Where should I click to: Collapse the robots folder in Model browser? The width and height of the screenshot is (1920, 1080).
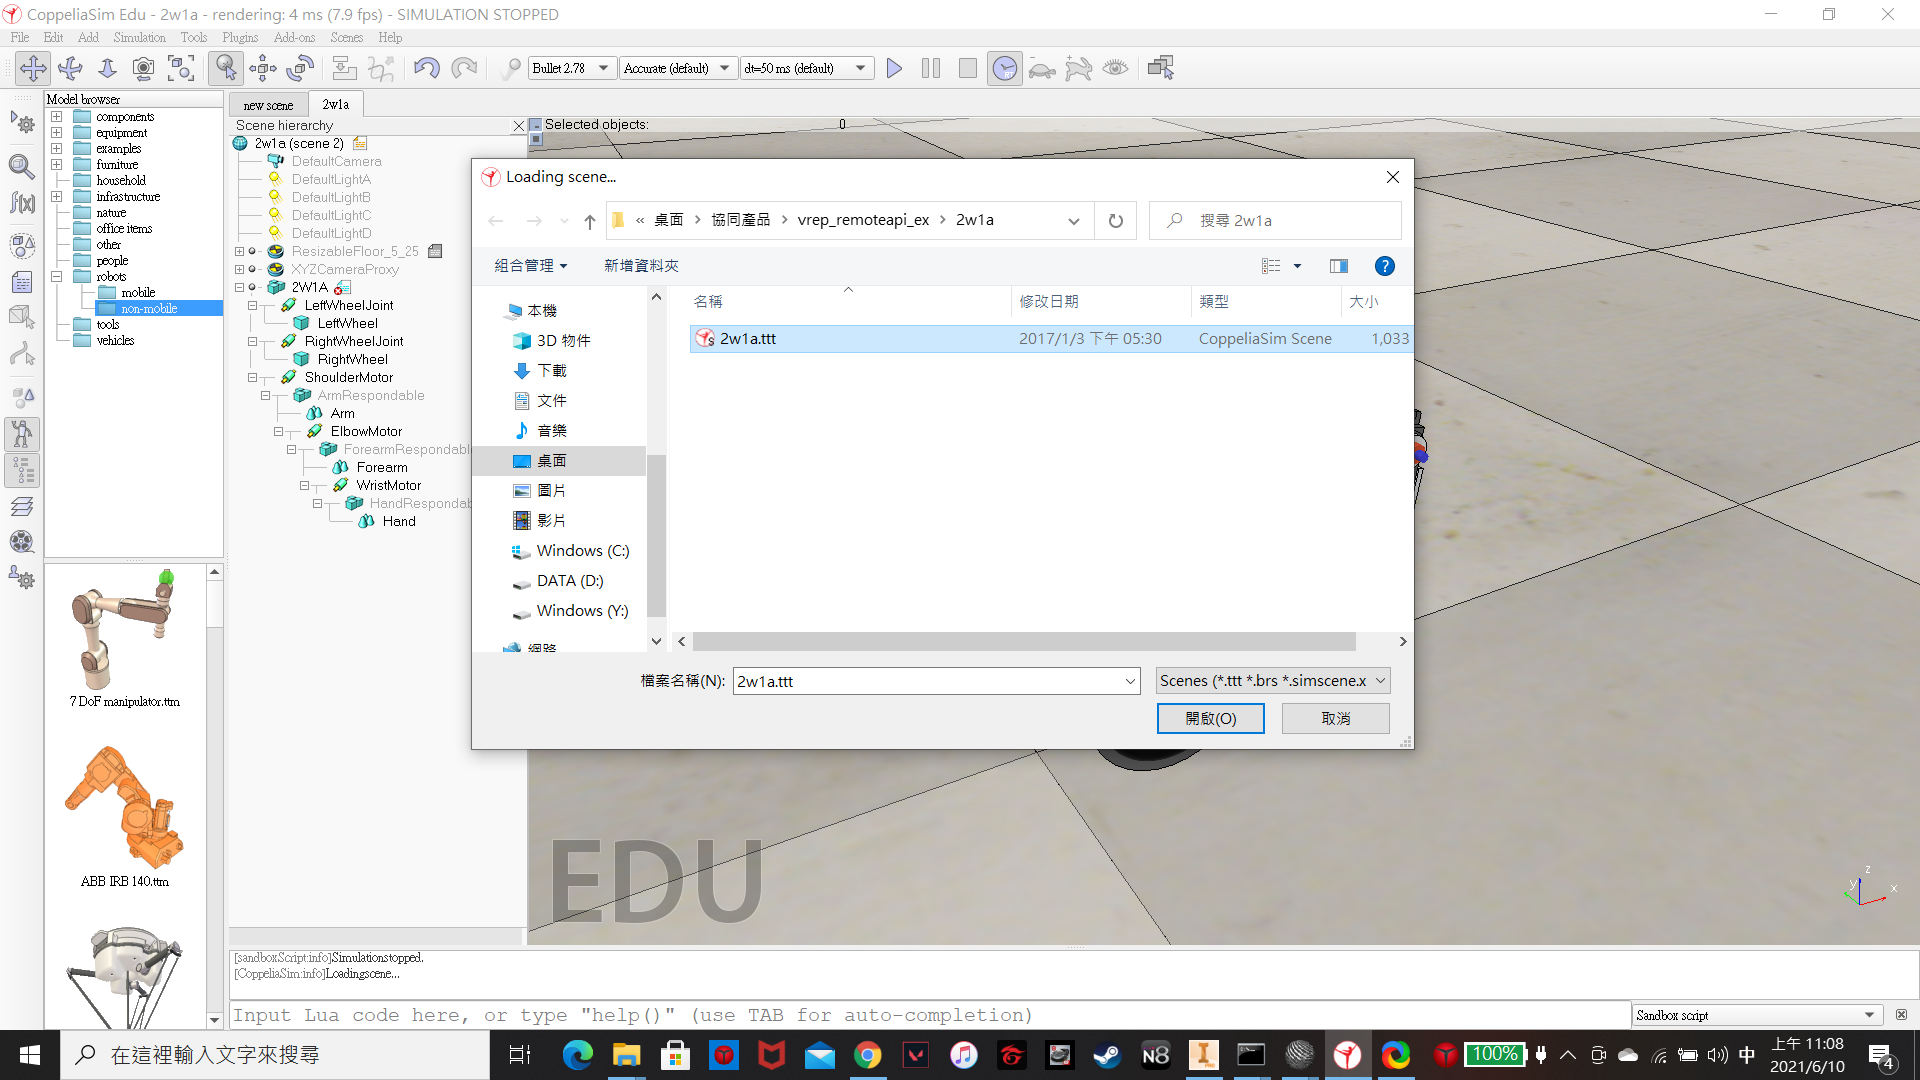[57, 277]
